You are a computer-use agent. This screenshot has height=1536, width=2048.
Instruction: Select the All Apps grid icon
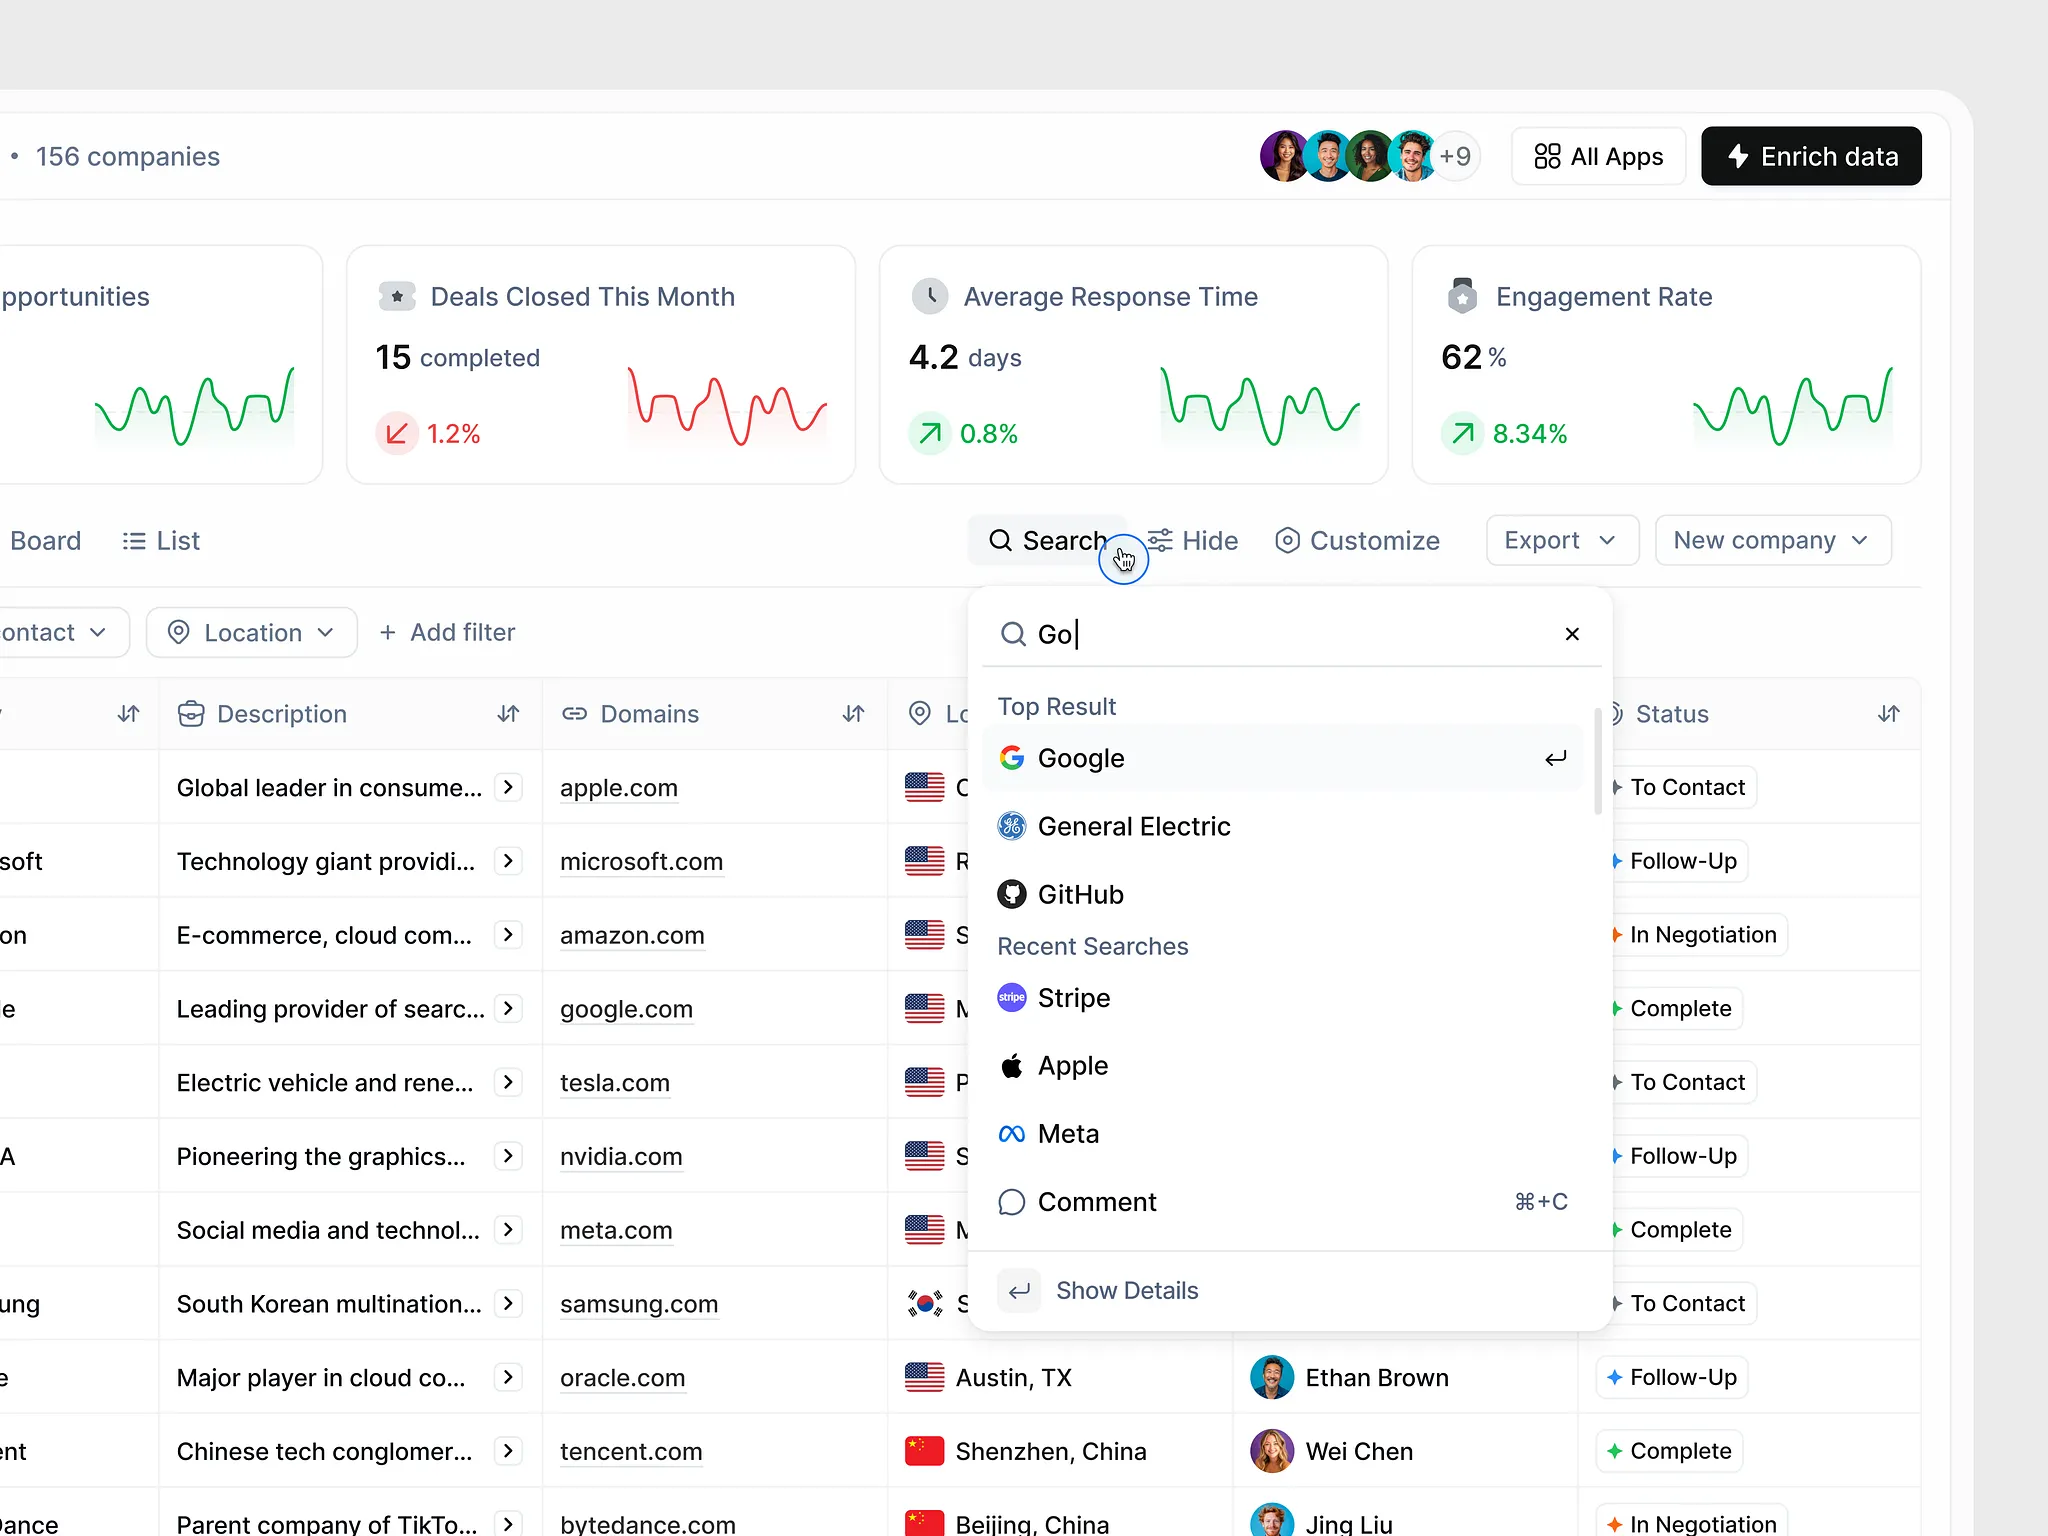pos(1546,156)
